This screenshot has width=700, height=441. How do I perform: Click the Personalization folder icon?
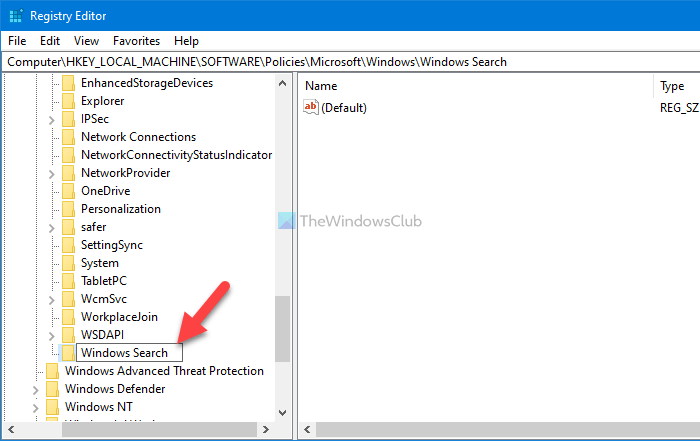(x=68, y=209)
